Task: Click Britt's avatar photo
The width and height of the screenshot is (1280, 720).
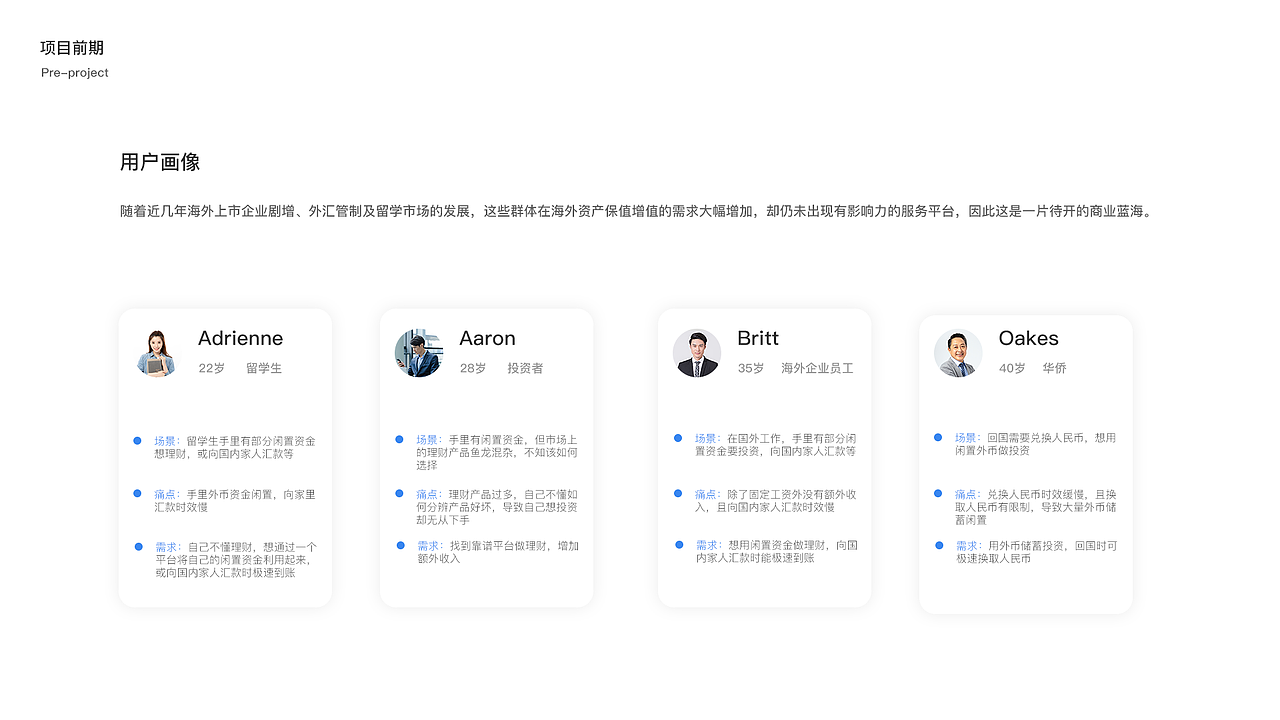Action: [x=697, y=353]
